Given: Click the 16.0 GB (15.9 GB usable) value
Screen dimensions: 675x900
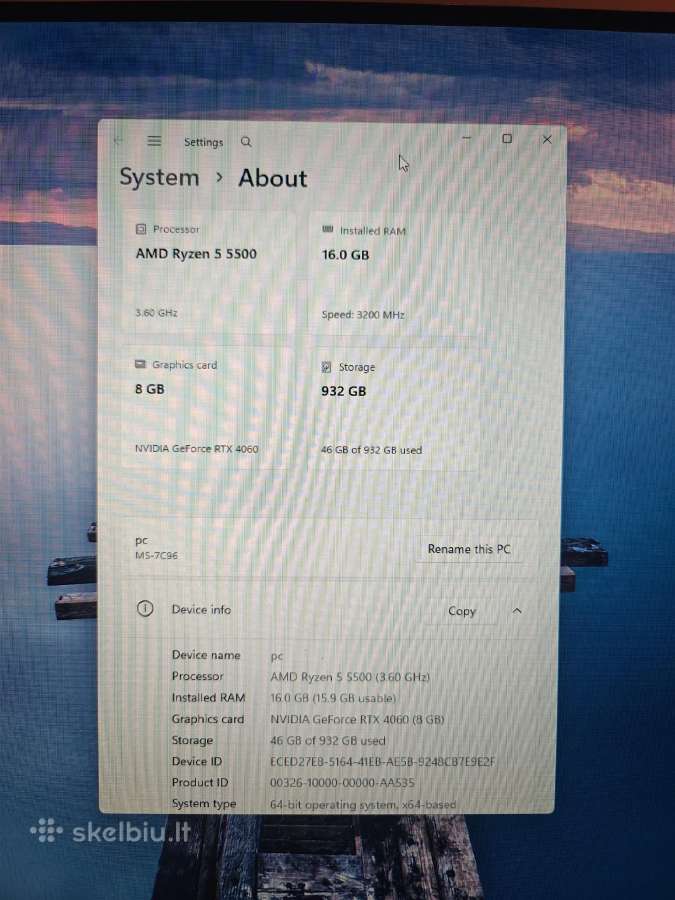Looking at the screenshot, I should pyautogui.click(x=333, y=699).
